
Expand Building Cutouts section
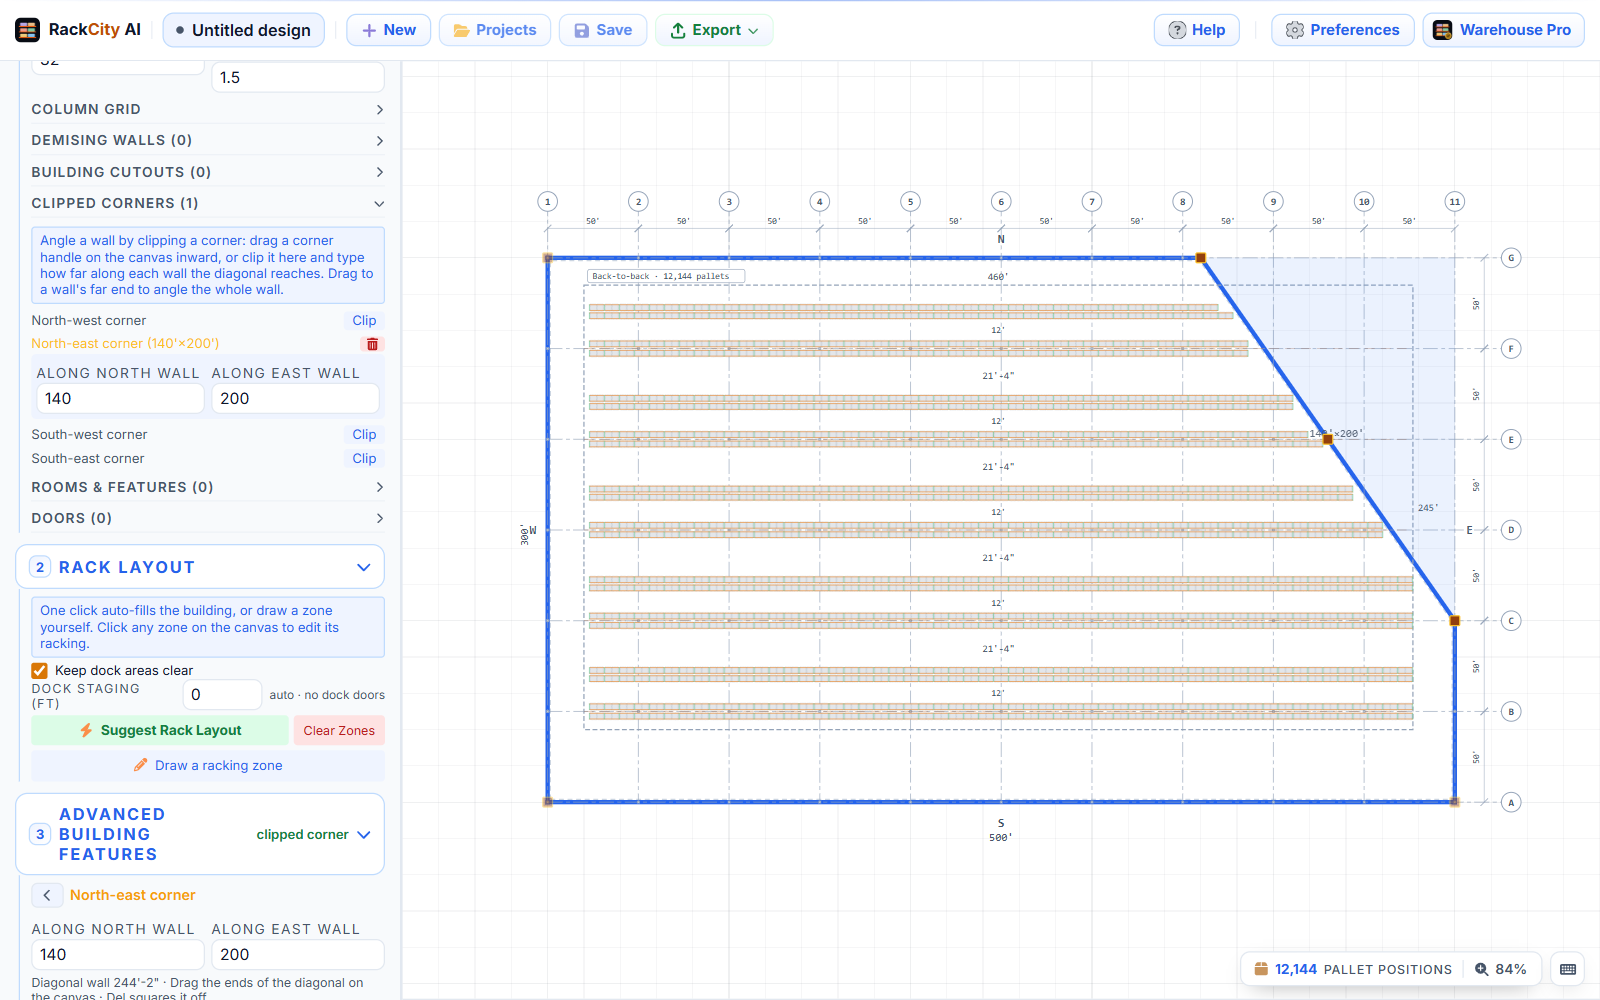208,172
